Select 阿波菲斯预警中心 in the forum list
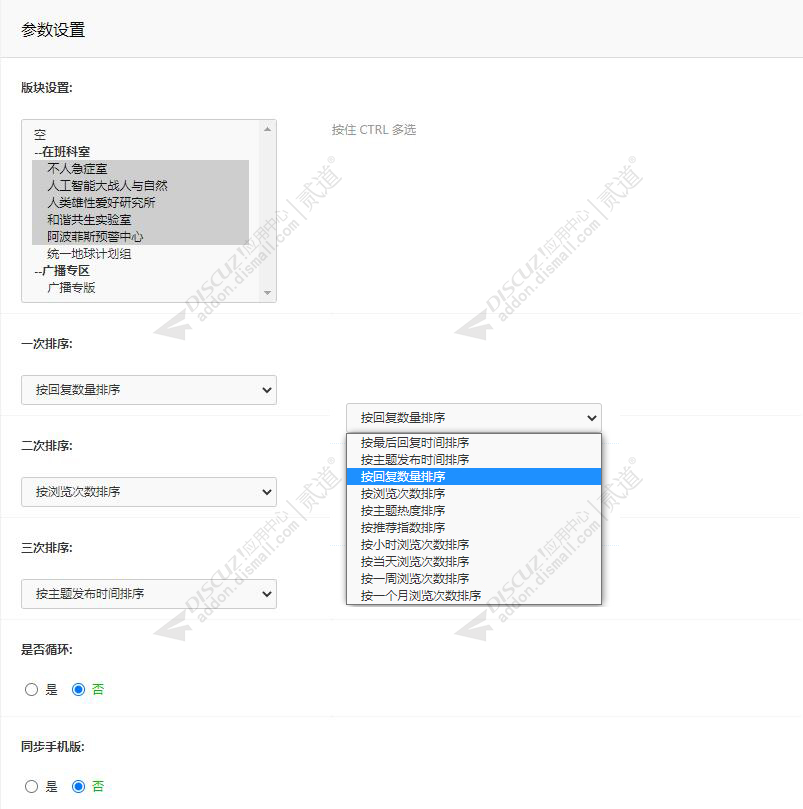Image resolution: width=803 pixels, height=809 pixels. (140, 237)
